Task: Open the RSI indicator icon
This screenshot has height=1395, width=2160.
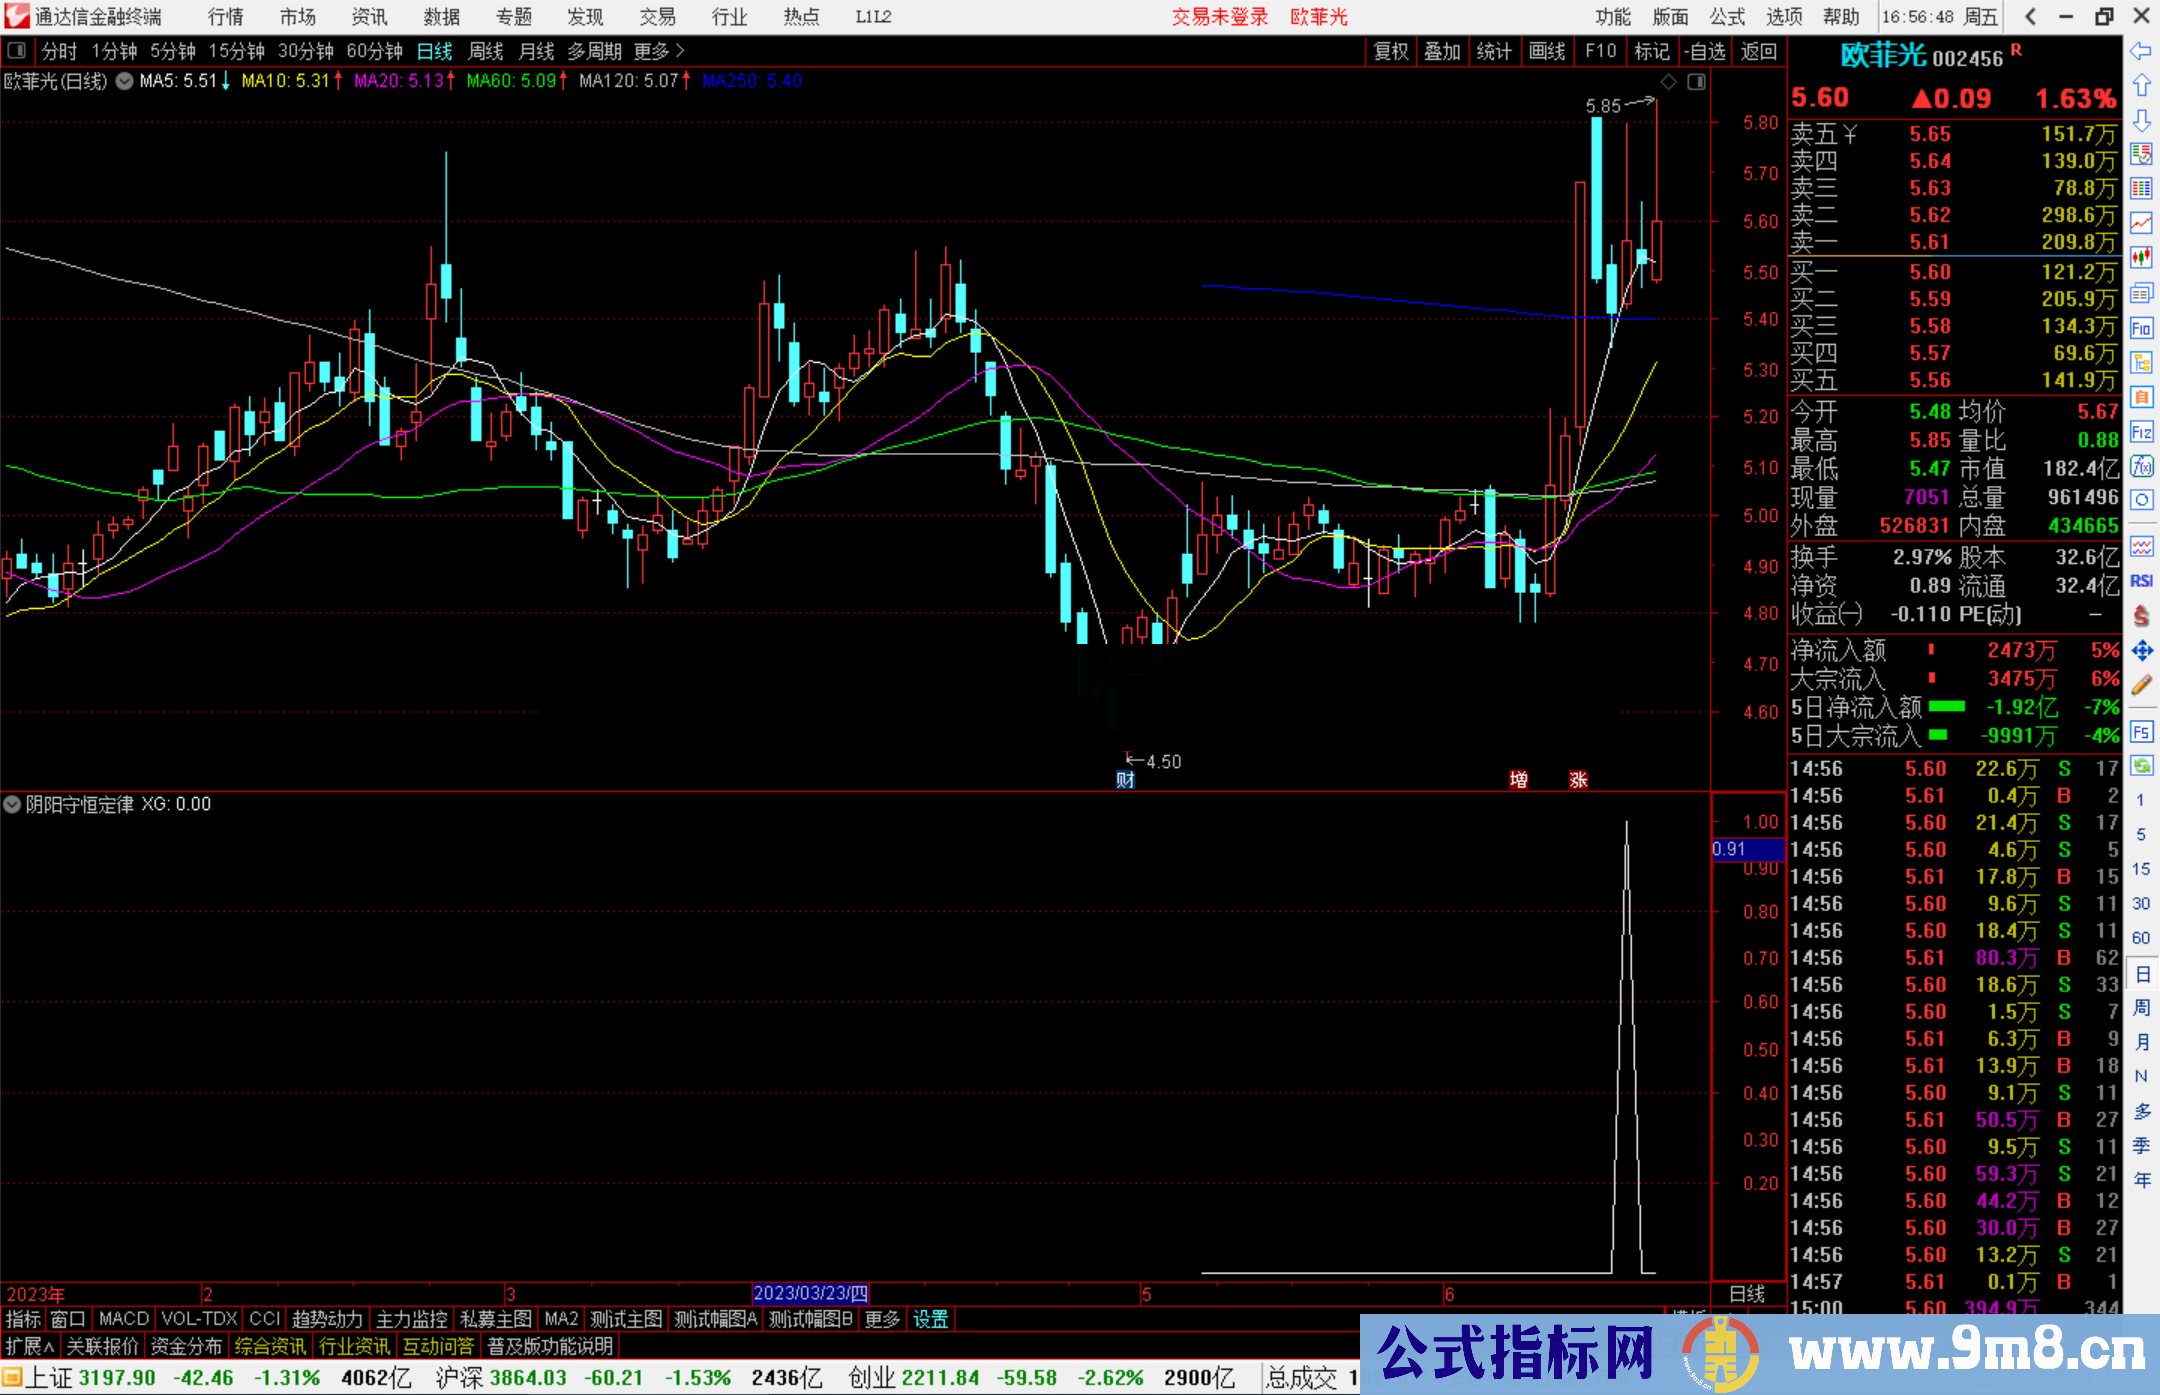Action: tap(2142, 581)
